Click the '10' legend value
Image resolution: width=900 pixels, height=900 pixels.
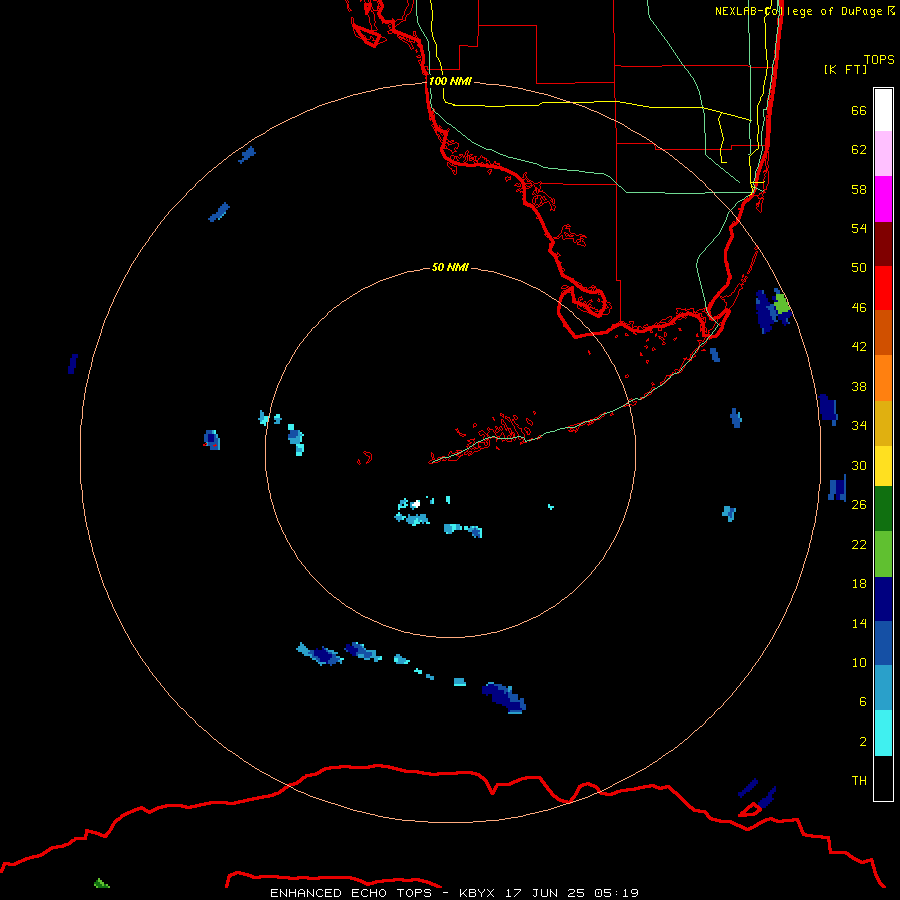point(859,662)
